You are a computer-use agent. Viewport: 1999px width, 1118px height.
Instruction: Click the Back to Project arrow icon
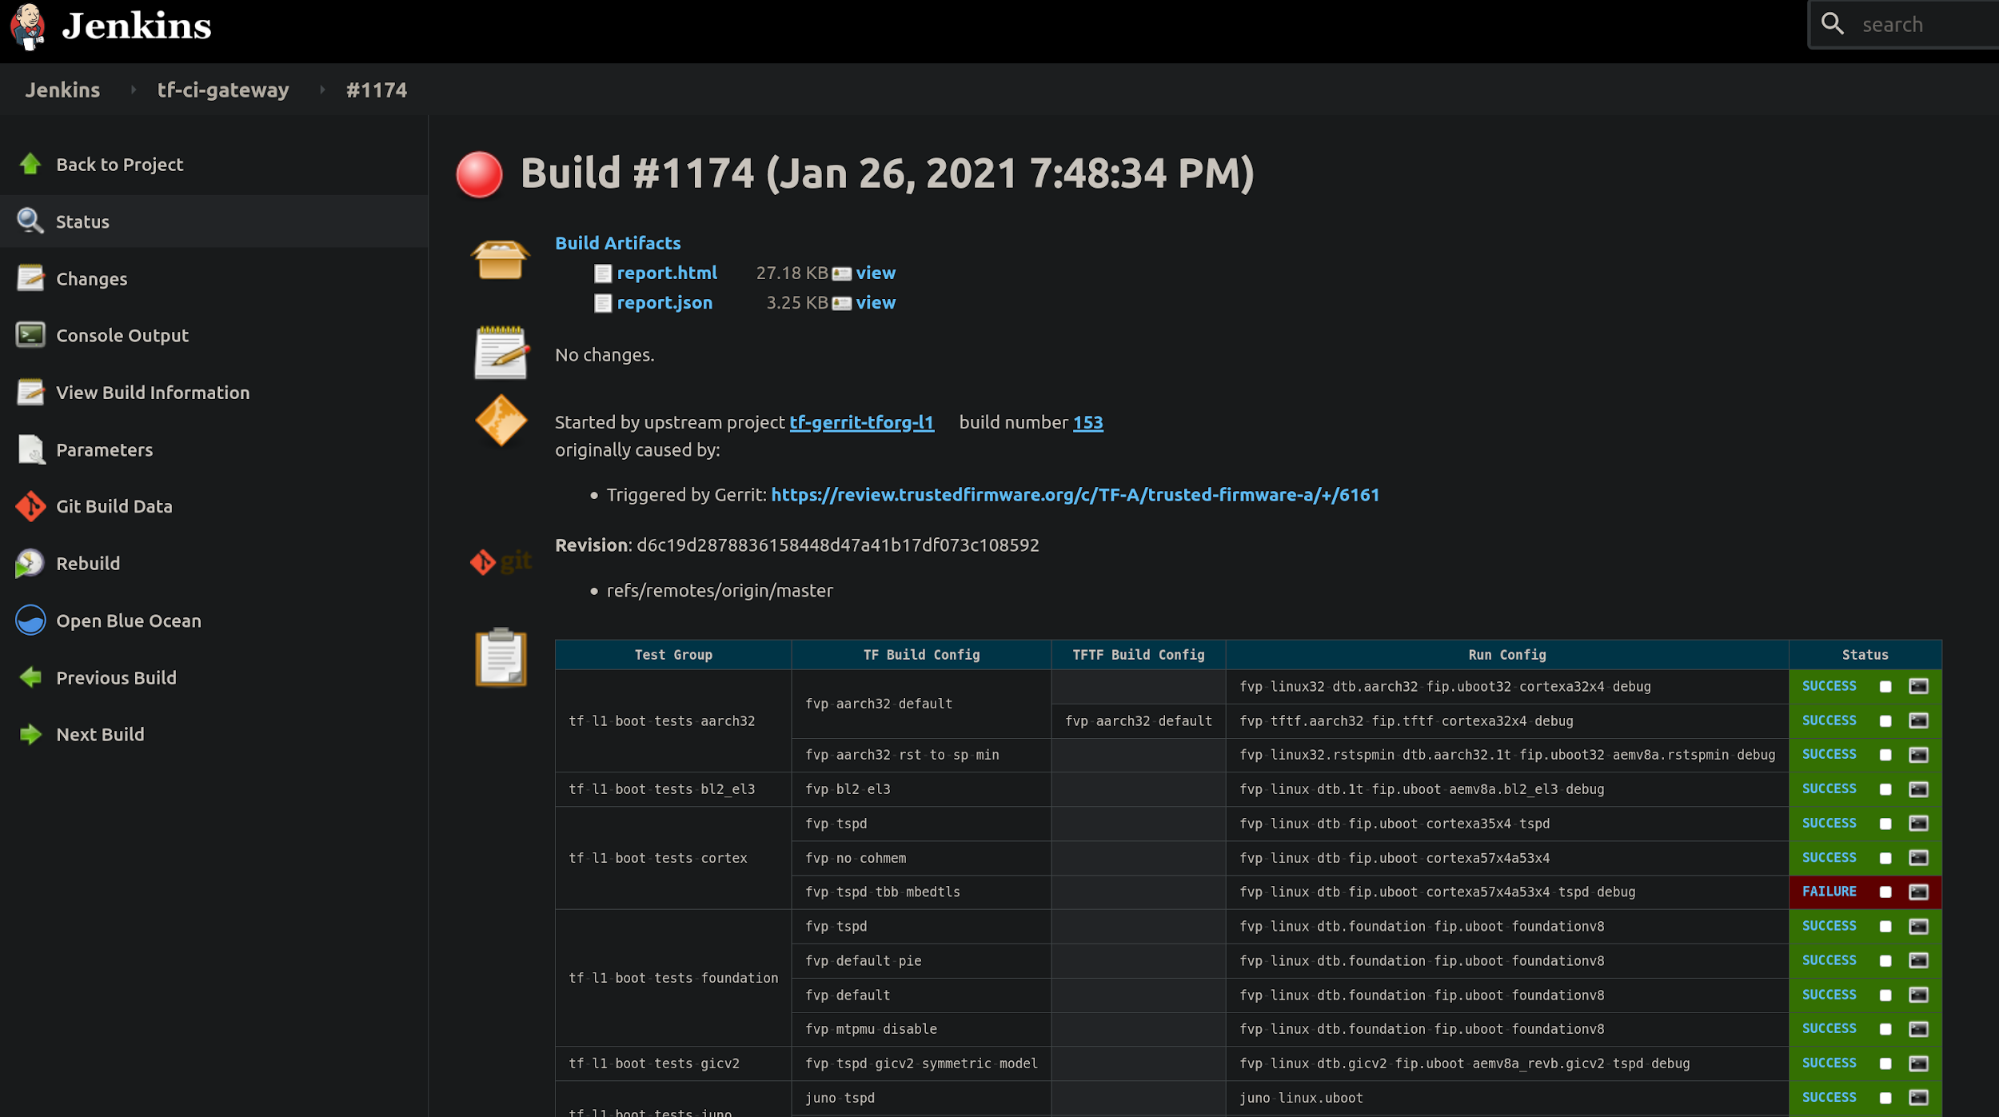(30, 164)
